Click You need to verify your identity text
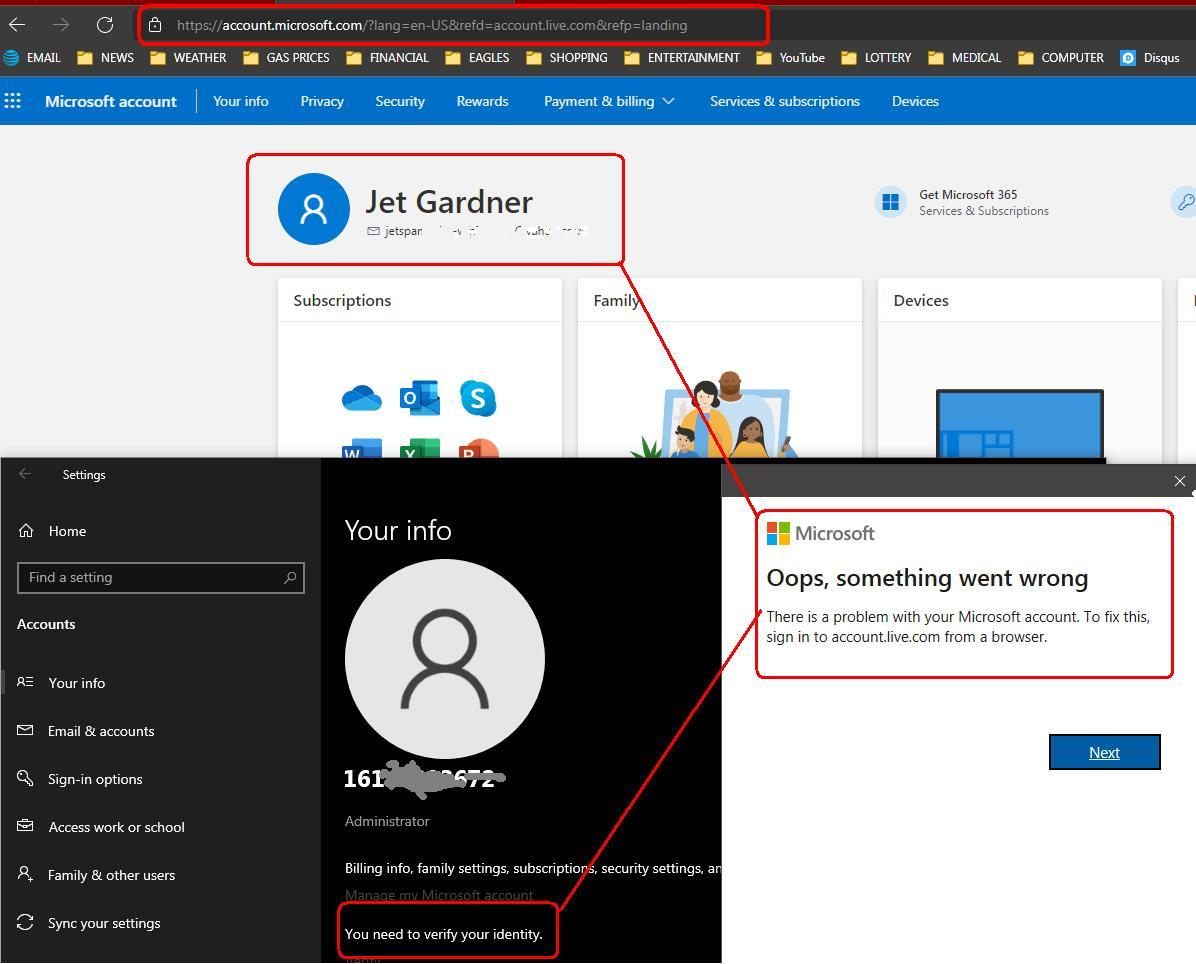Image resolution: width=1196 pixels, height=964 pixels. (444, 934)
